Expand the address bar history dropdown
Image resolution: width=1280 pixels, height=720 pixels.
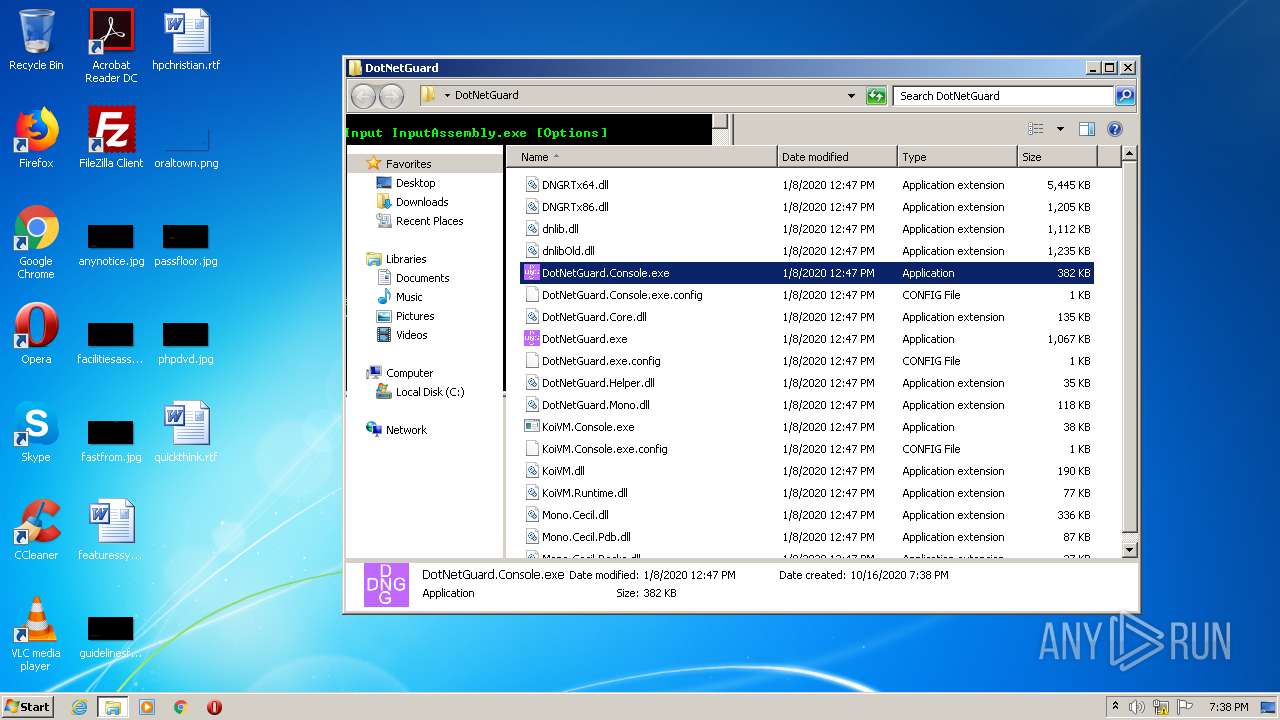(851, 96)
